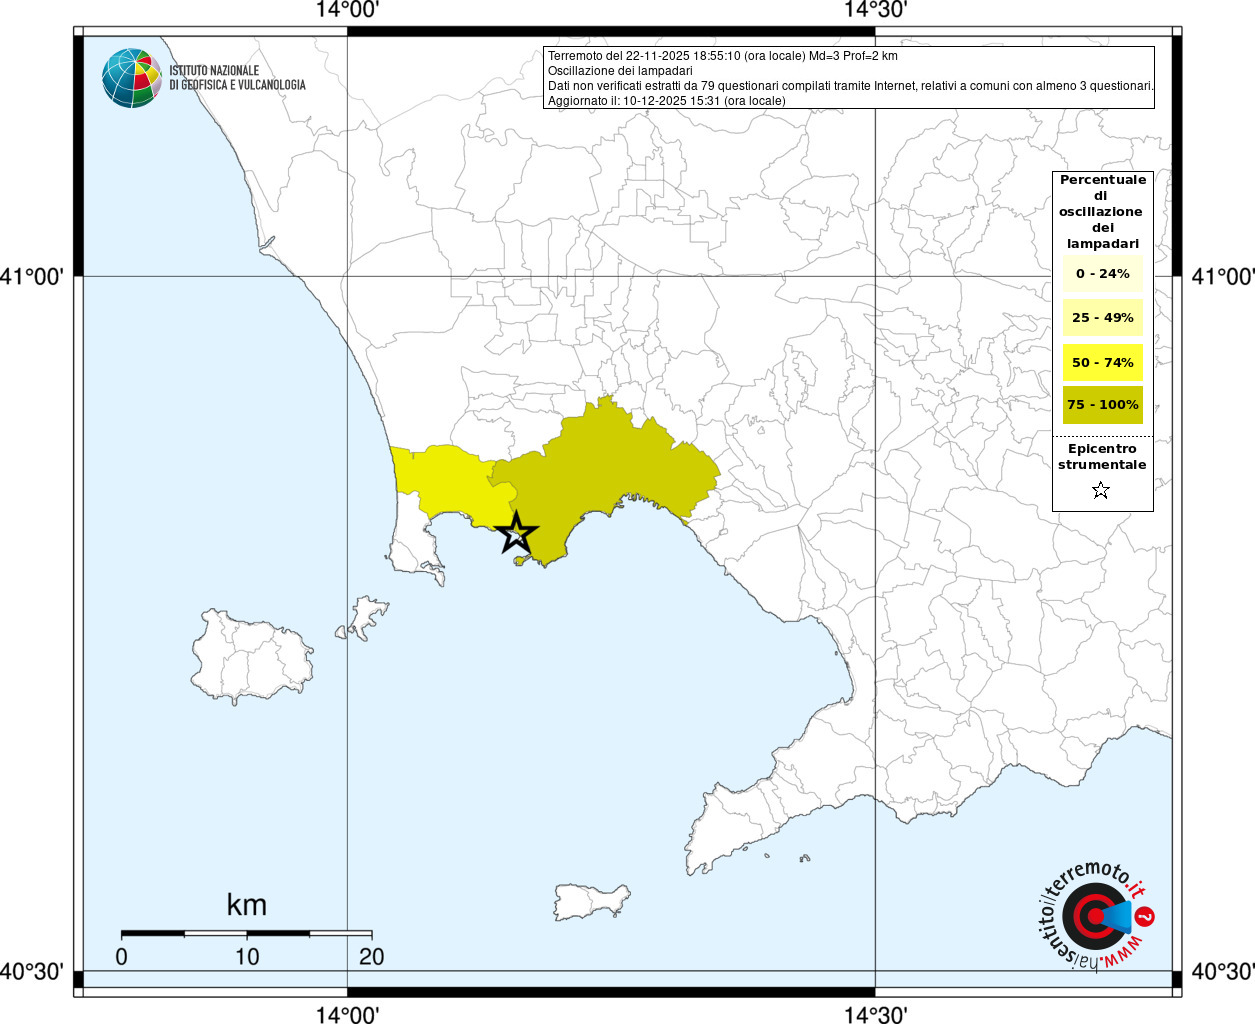Viewport: 1255px width, 1024px height.
Task: Select the 75 - 100% legend swatch
Action: (x=1102, y=404)
